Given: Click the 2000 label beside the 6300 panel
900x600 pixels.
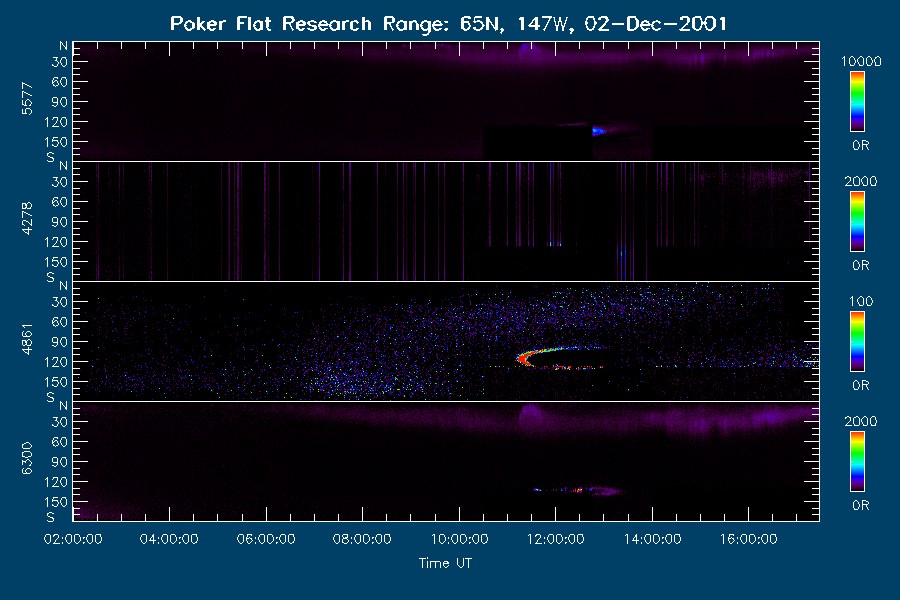Looking at the screenshot, I should click(x=861, y=421).
